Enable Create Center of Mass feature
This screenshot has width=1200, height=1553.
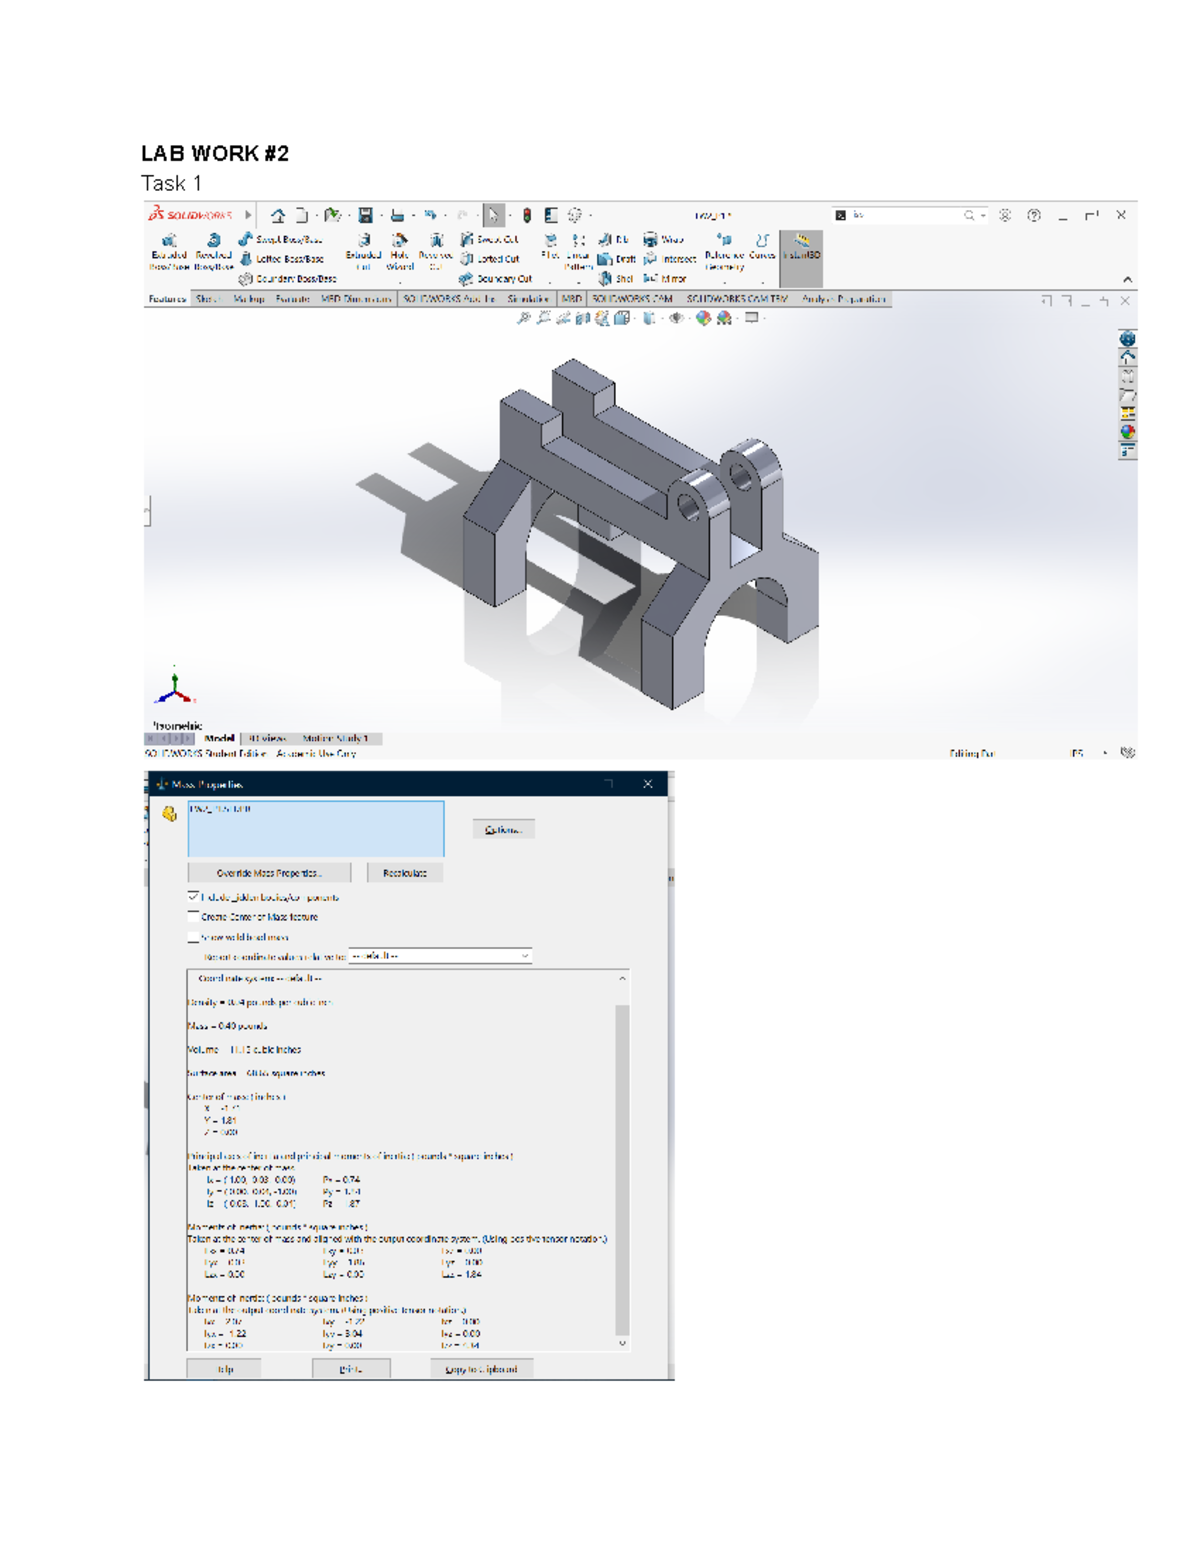click(194, 916)
